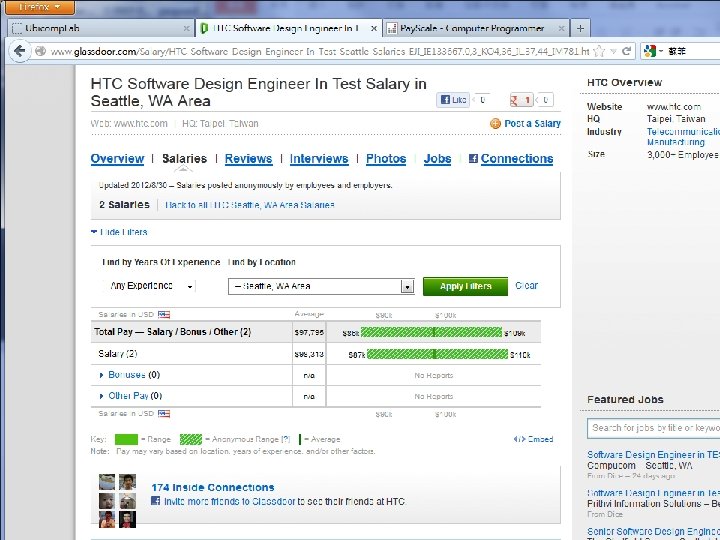Click the solid green Range key swatch
Screen dimensions: 720x540
[126, 439]
